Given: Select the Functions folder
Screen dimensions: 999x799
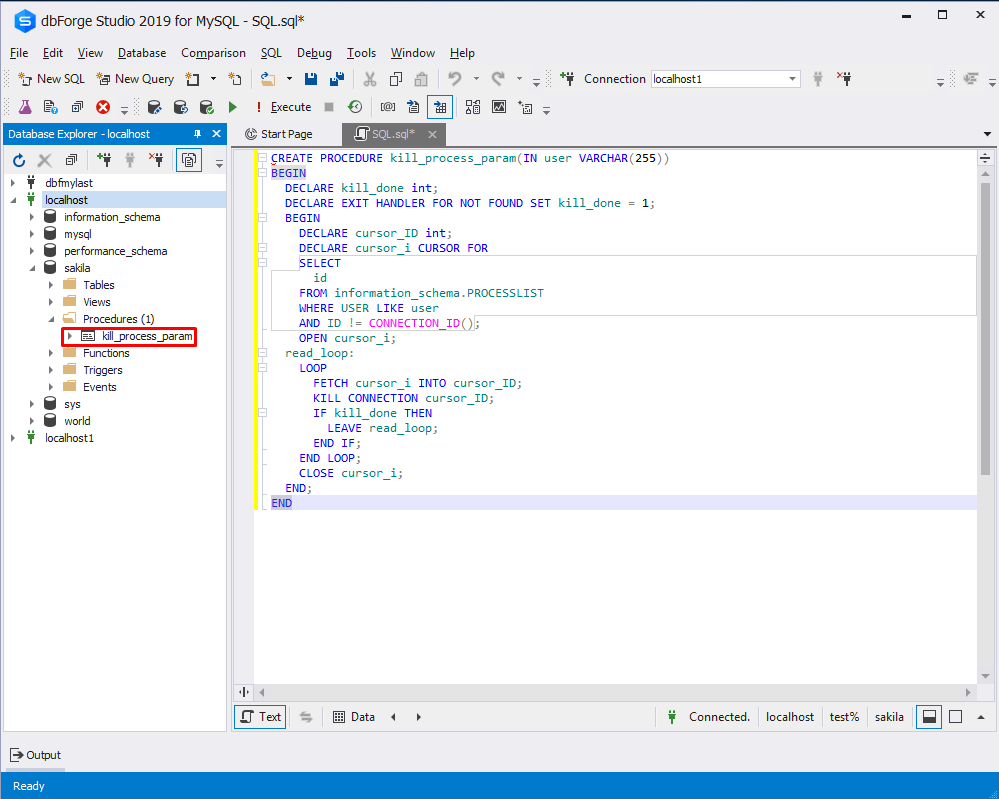Looking at the screenshot, I should coord(106,353).
